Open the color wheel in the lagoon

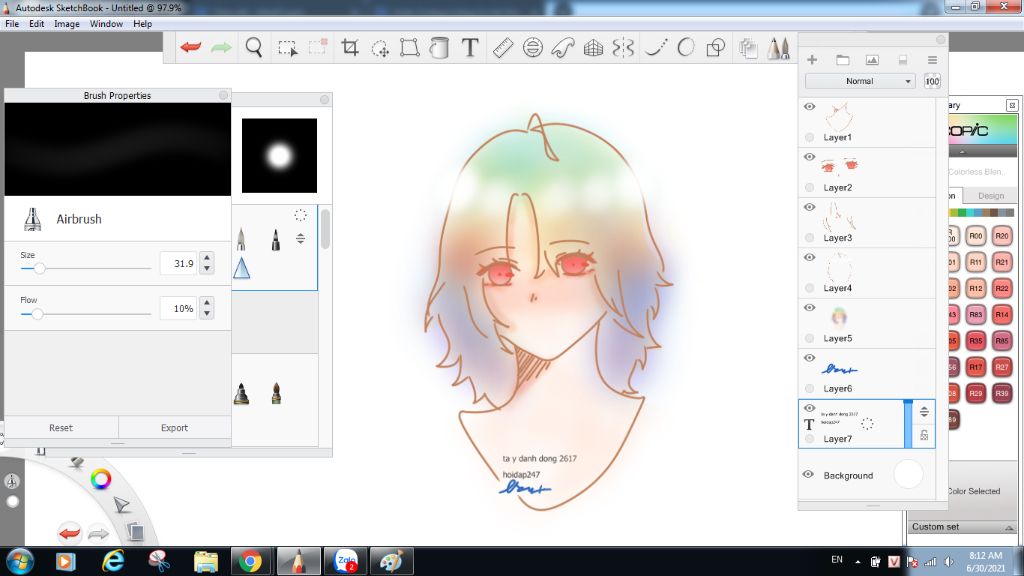tap(101, 479)
